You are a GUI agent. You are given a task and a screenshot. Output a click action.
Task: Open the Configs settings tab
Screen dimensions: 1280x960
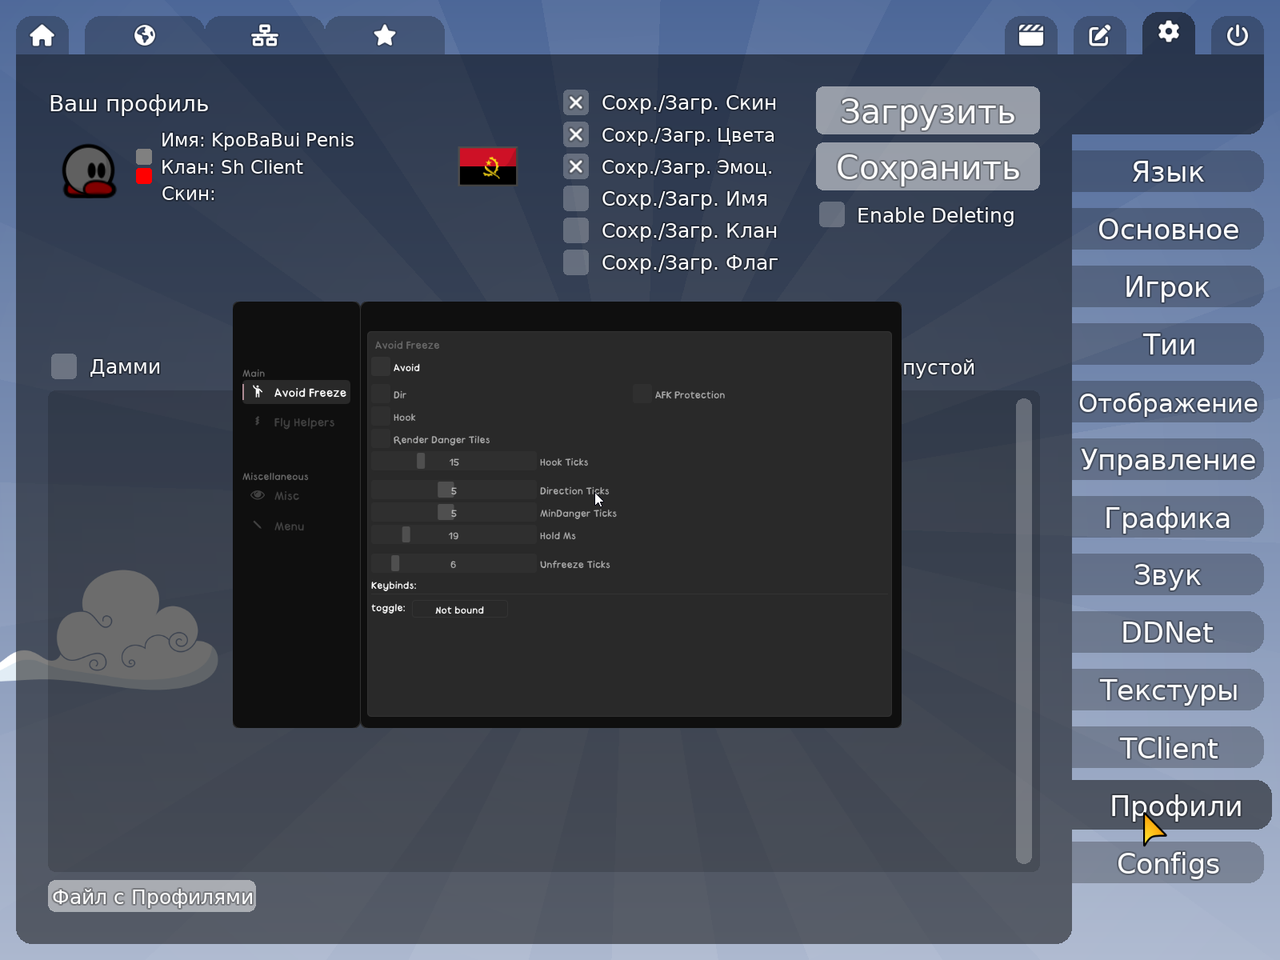(x=1168, y=862)
